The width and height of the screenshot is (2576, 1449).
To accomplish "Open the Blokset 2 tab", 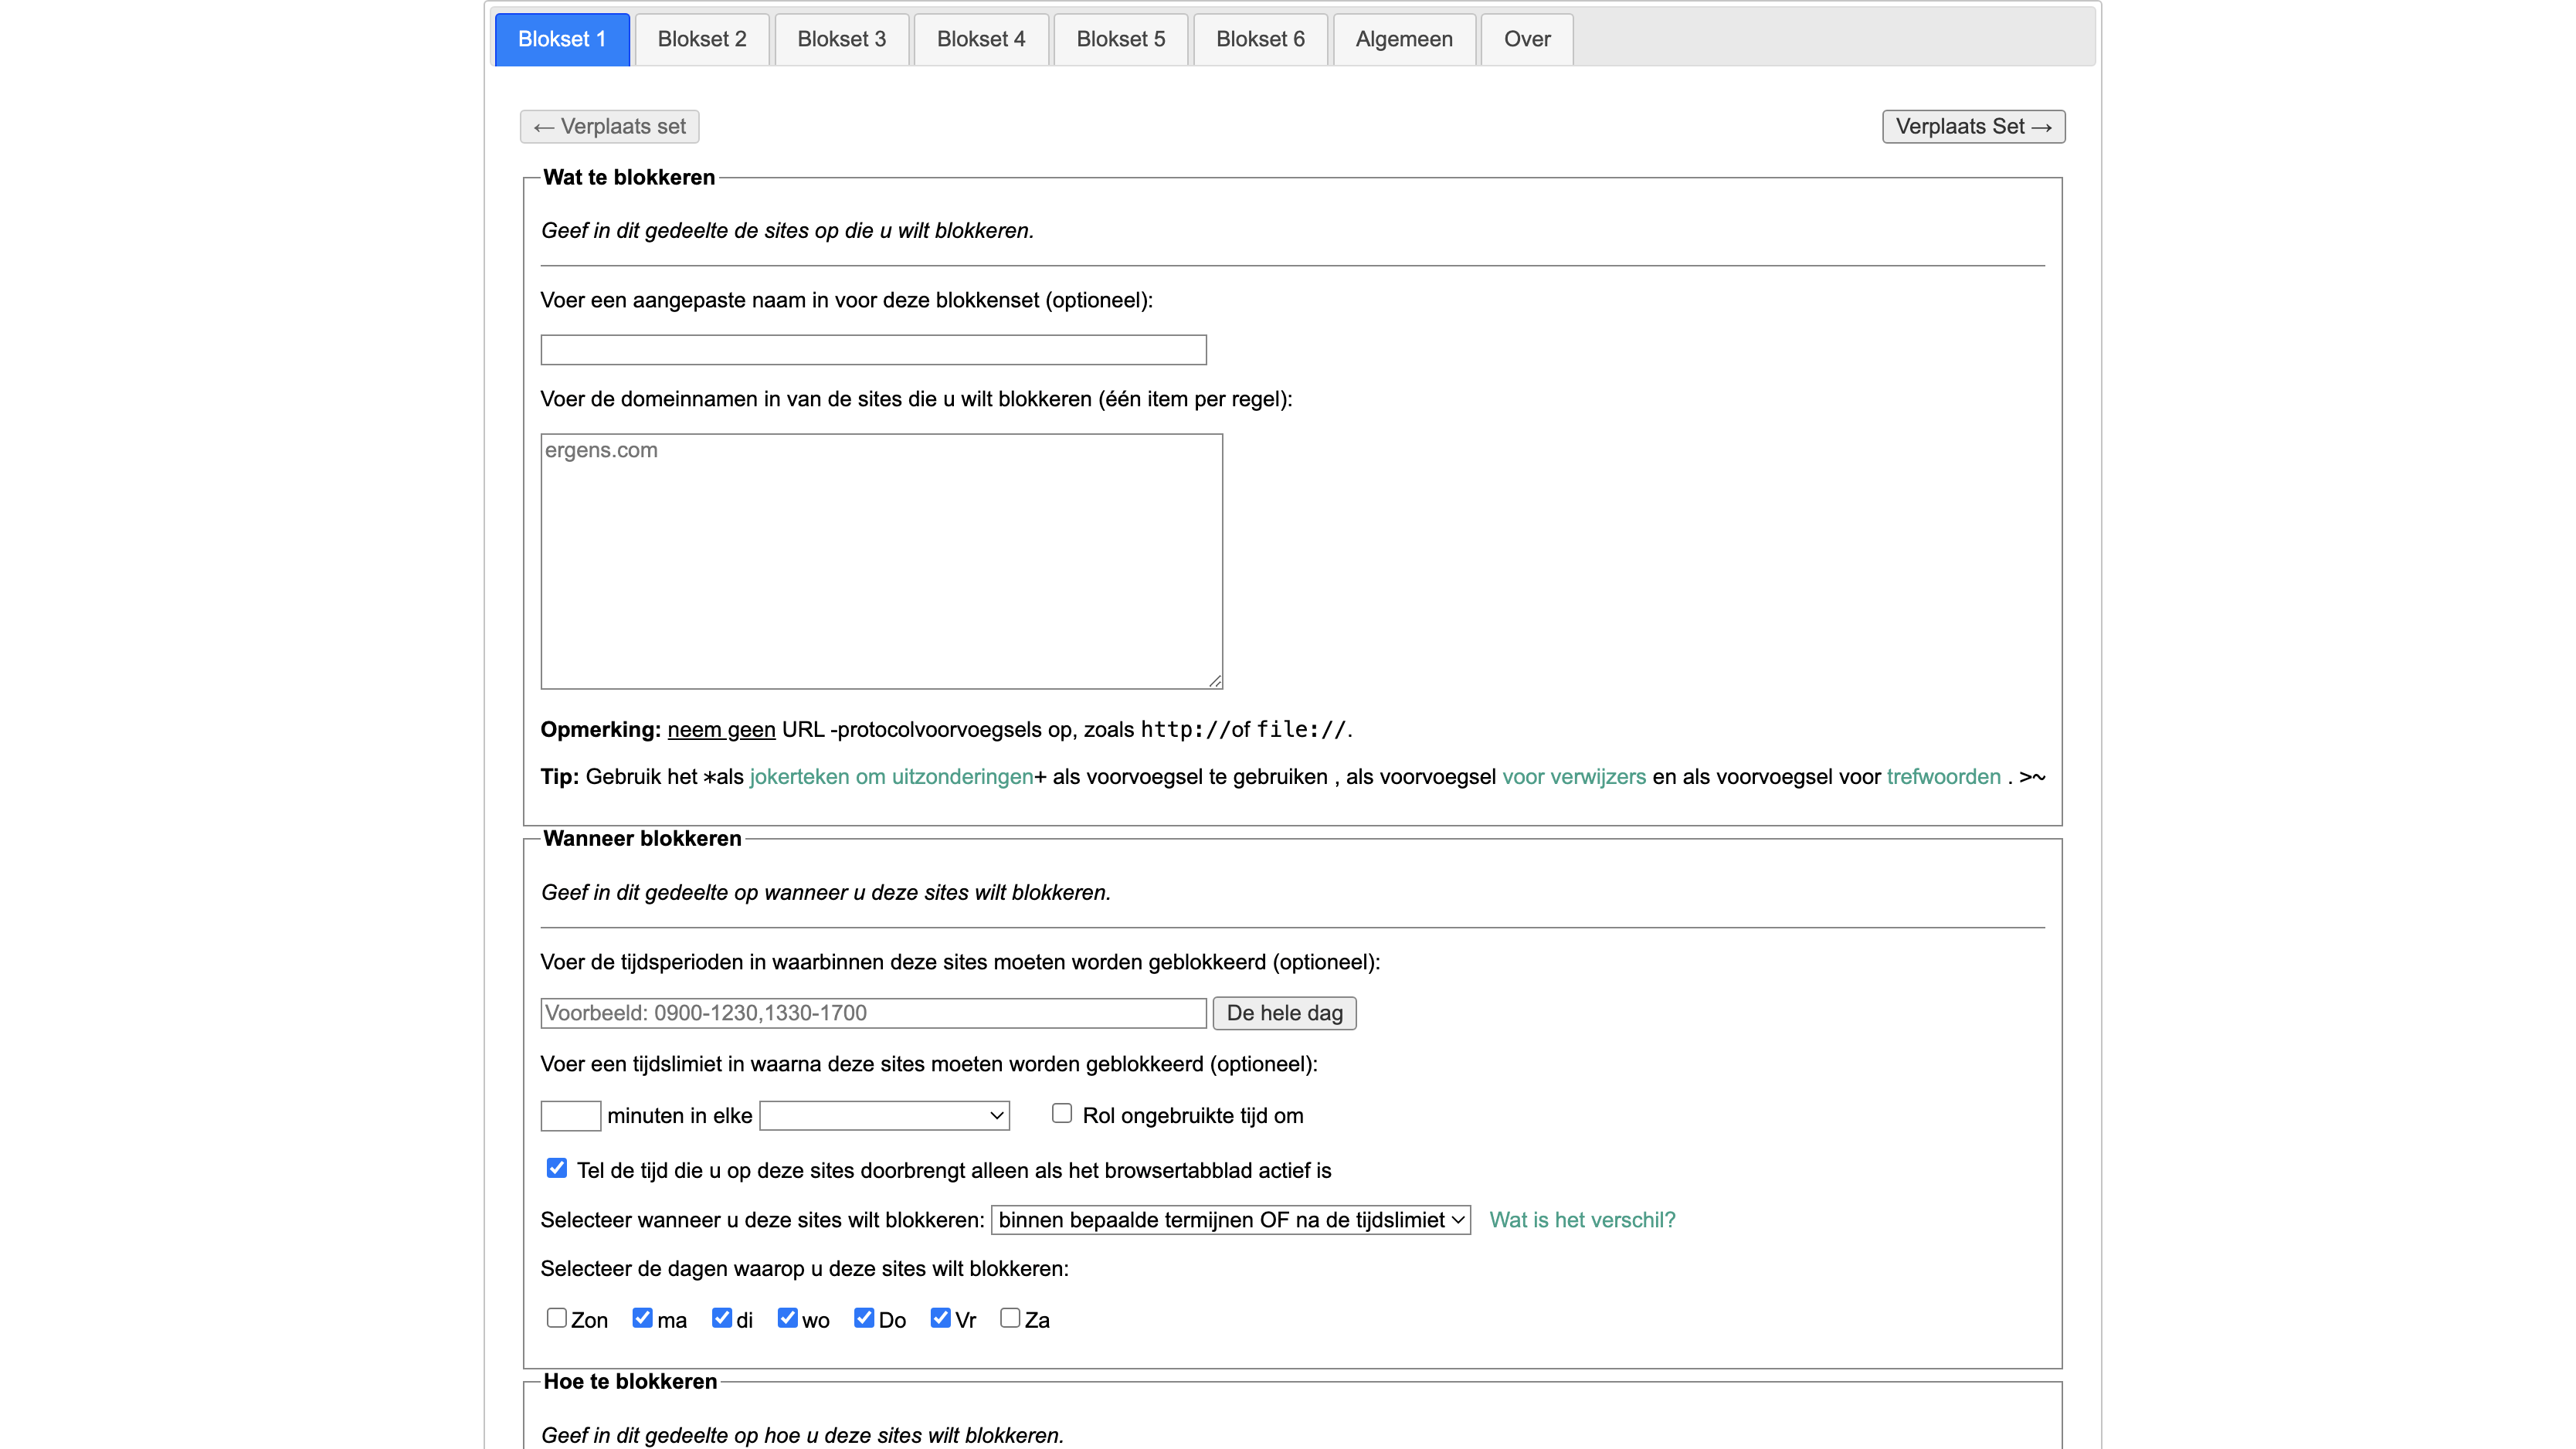I will [x=701, y=39].
